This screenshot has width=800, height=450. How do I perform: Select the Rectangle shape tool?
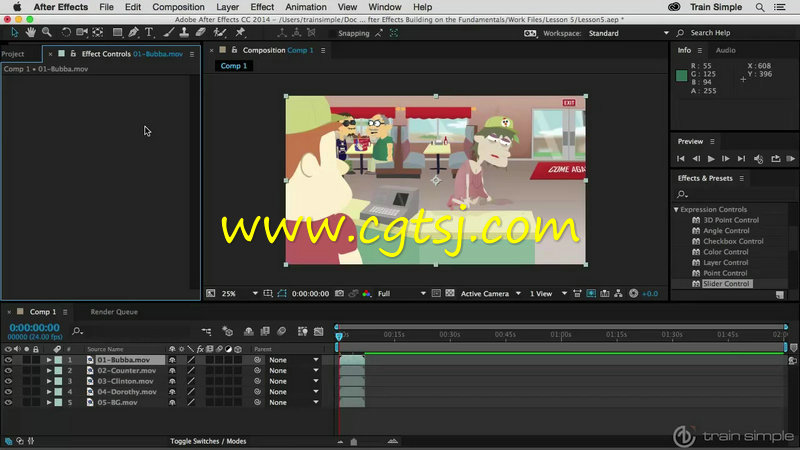pyautogui.click(x=117, y=33)
